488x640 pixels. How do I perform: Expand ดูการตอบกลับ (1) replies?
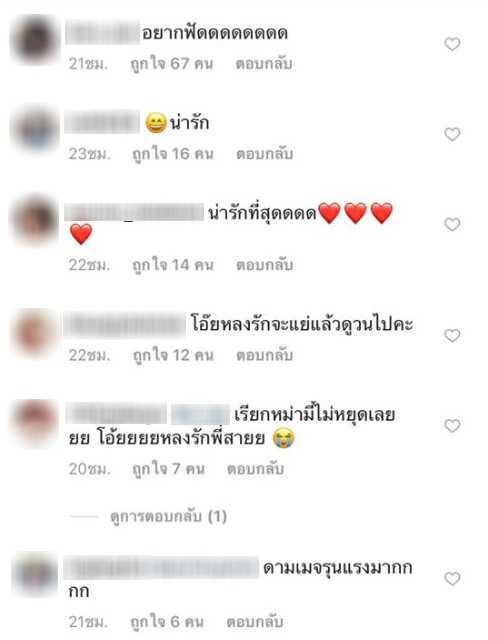tap(168, 517)
